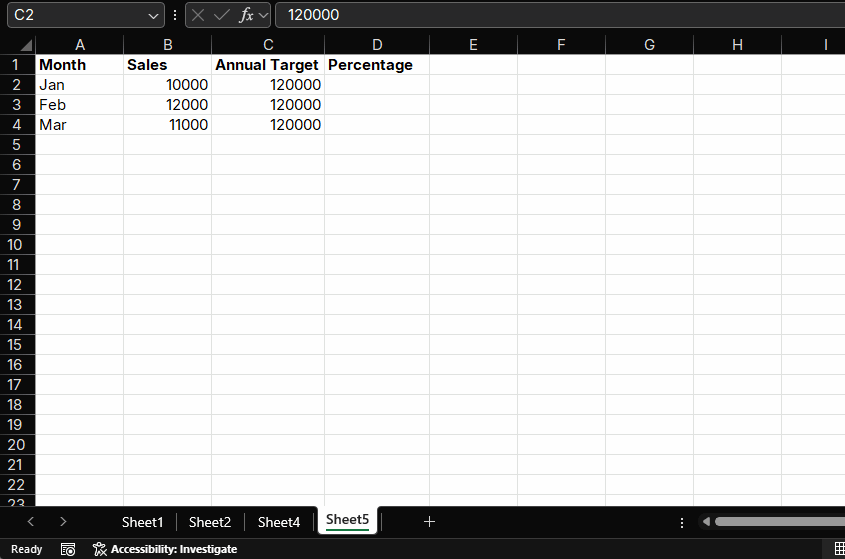The width and height of the screenshot is (845, 559).
Task: Select column C header
Action: click(x=268, y=45)
